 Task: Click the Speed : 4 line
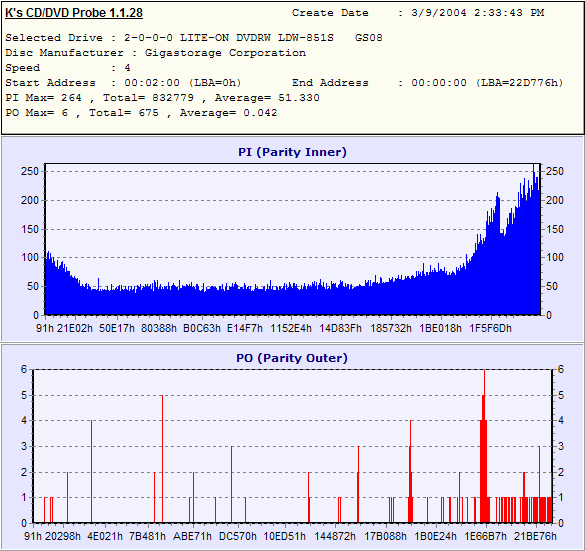tap(68, 68)
